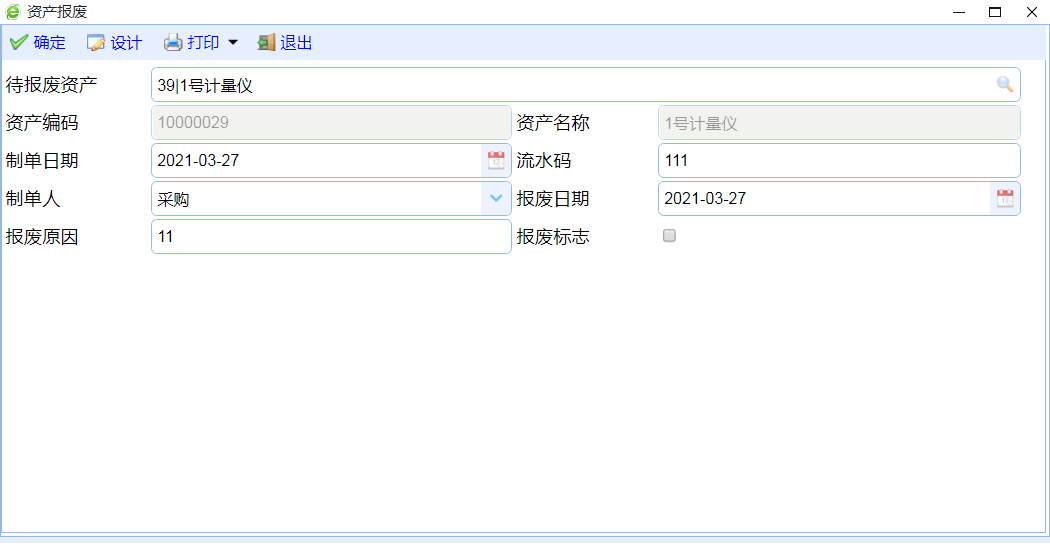
Task: Expand the 打印 dropdown arrow
Action: click(x=233, y=43)
